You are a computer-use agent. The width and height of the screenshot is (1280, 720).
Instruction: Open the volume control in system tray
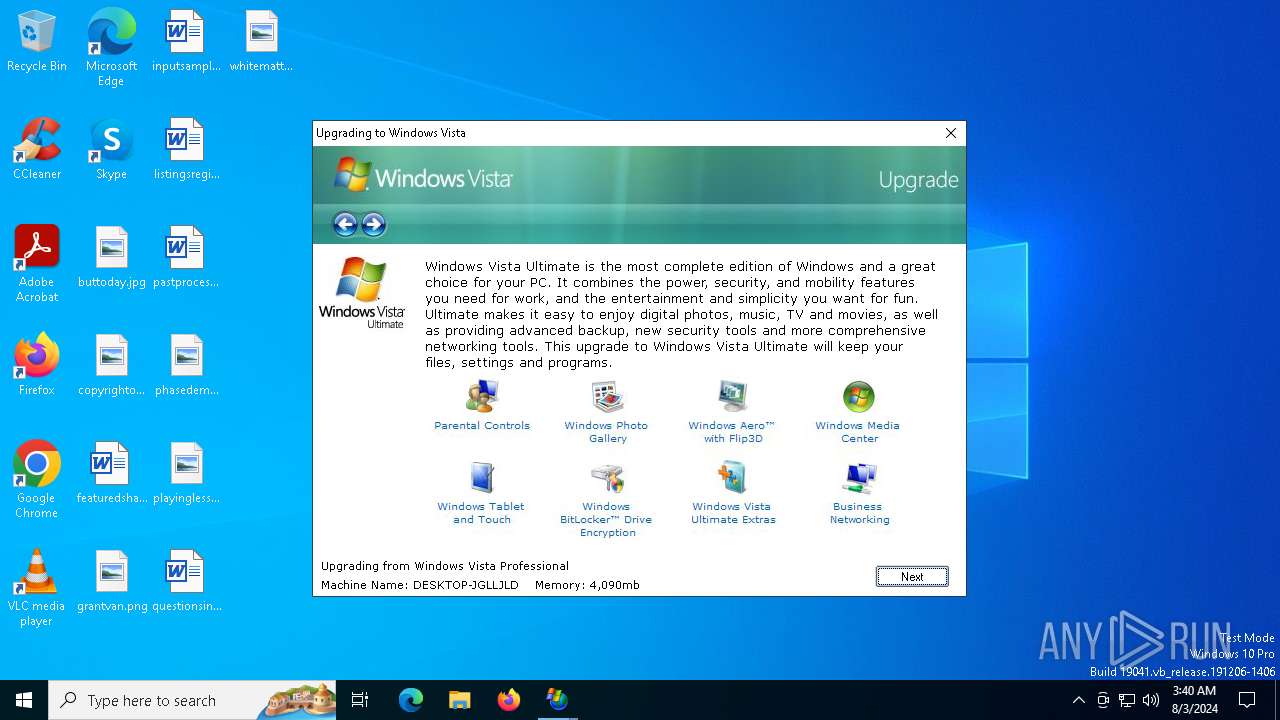tap(1151, 700)
